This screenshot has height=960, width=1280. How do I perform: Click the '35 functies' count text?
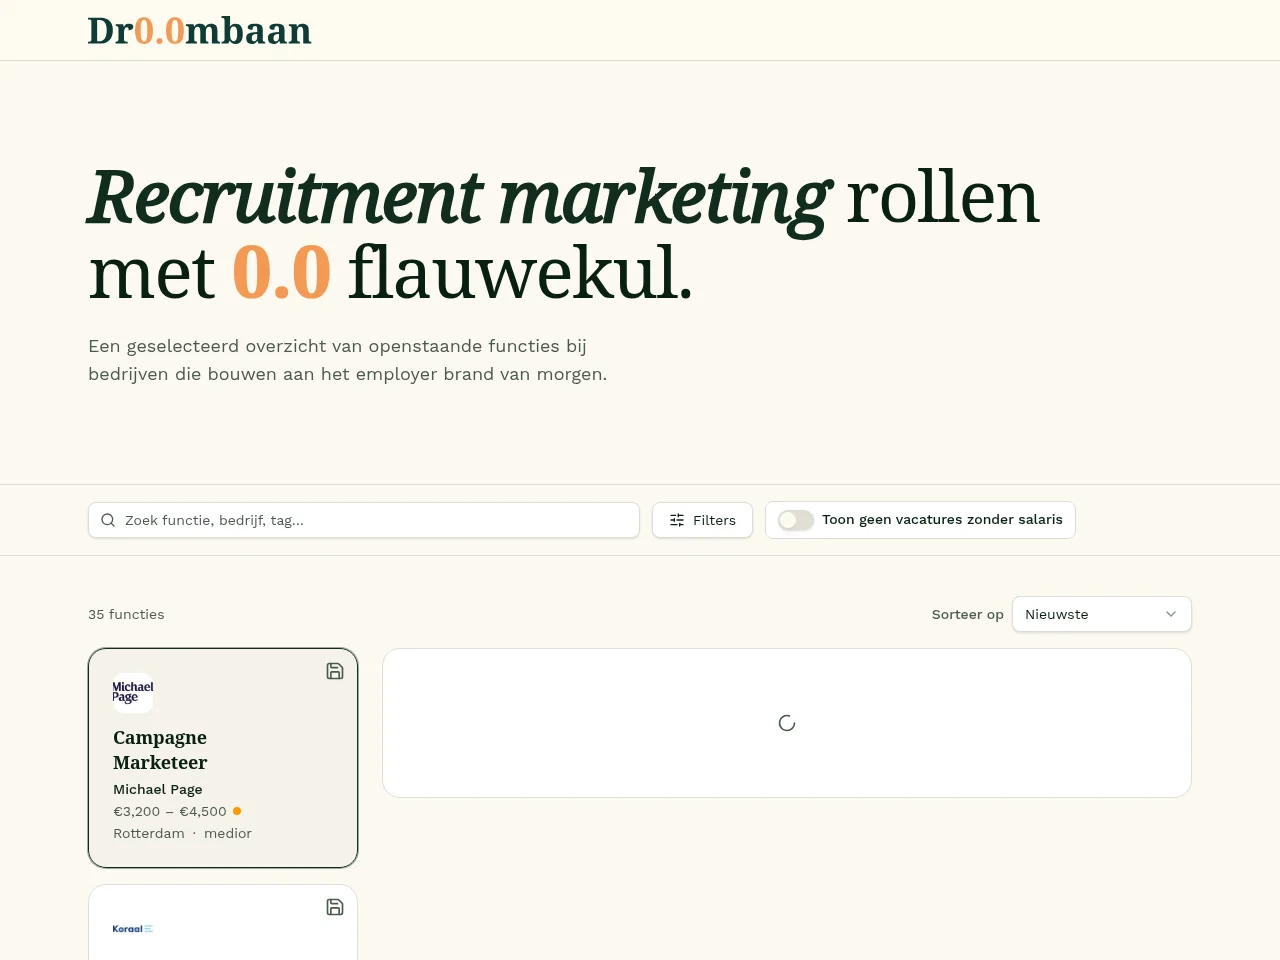point(126,614)
